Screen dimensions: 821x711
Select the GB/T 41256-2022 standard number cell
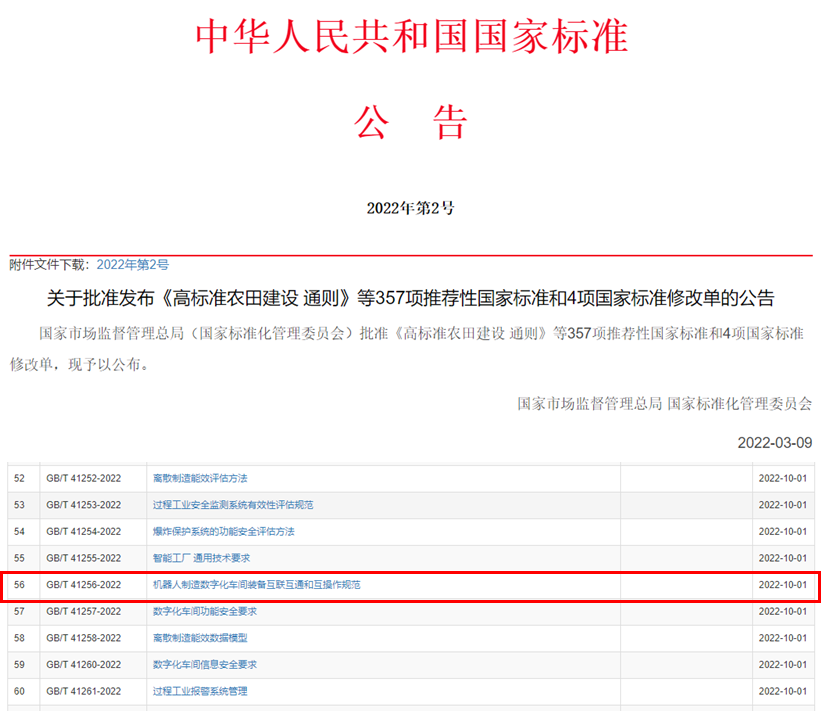(x=84, y=584)
